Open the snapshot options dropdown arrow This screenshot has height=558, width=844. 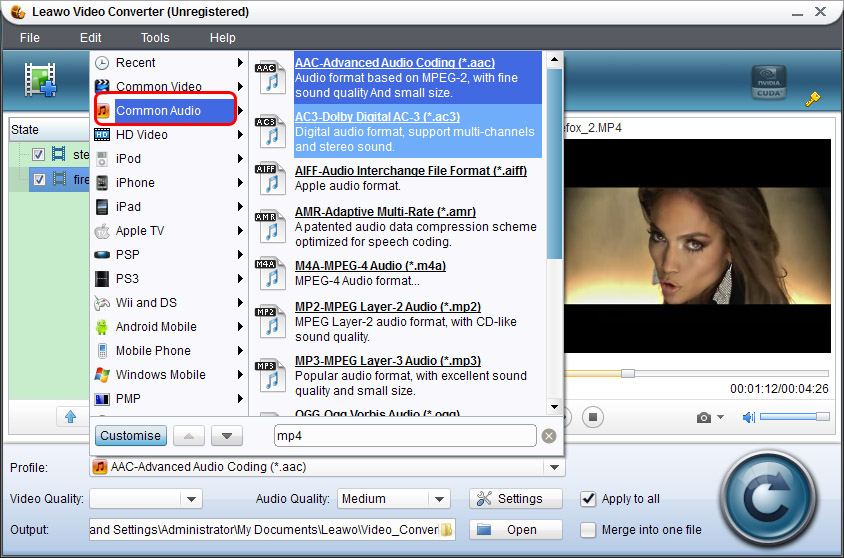pos(720,417)
